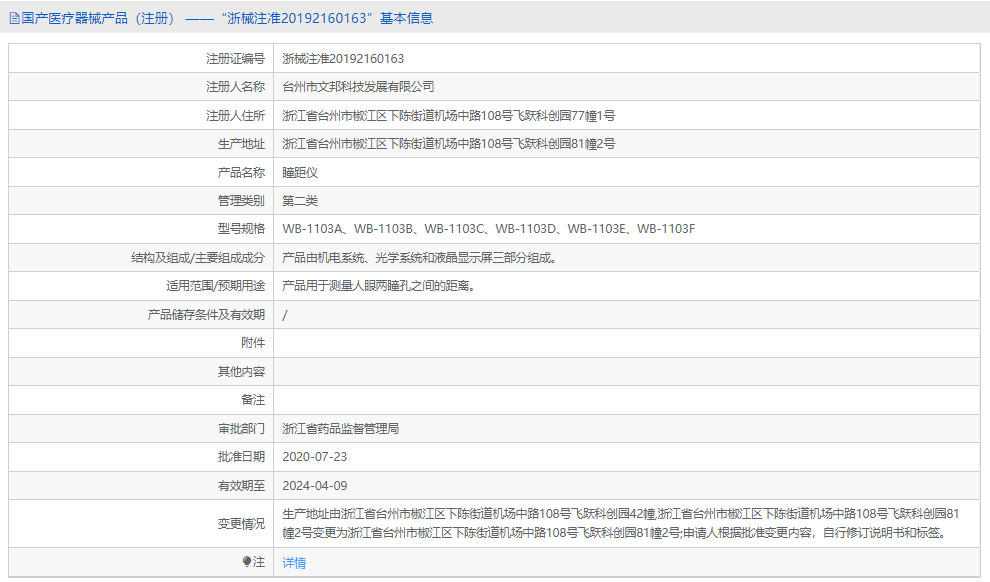Image resolution: width=990 pixels, height=582 pixels.
Task: Click the 生产地址 value ending 创园81幢2号
Action: tap(448, 144)
